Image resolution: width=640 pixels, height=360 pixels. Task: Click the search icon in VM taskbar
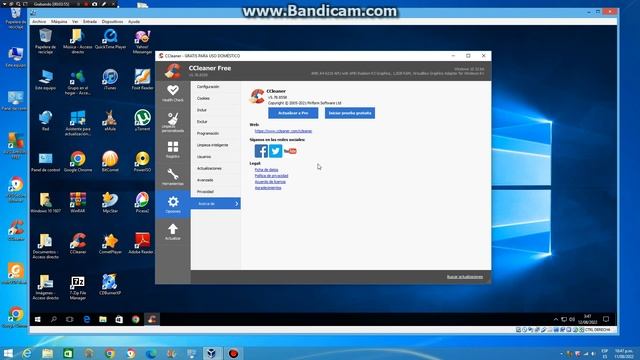click(53, 319)
